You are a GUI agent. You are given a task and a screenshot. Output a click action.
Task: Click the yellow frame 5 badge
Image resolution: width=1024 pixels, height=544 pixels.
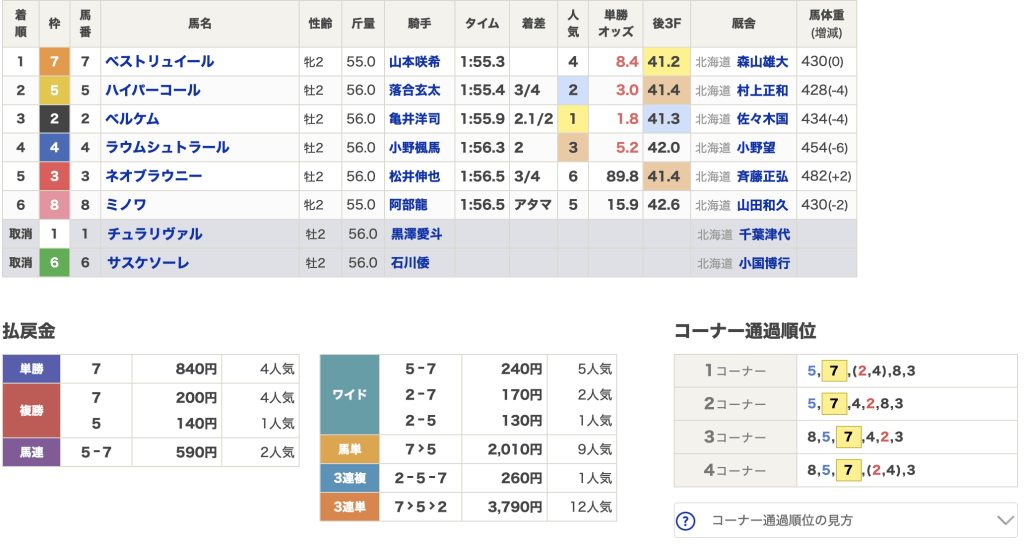(x=54, y=90)
